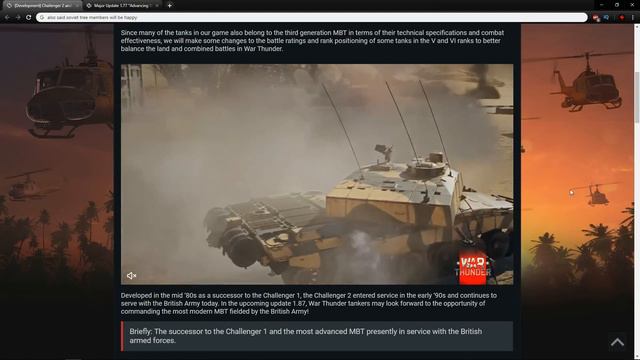Go forward with the browser forward arrow
This screenshot has width=640, height=360.
tap(18, 18)
